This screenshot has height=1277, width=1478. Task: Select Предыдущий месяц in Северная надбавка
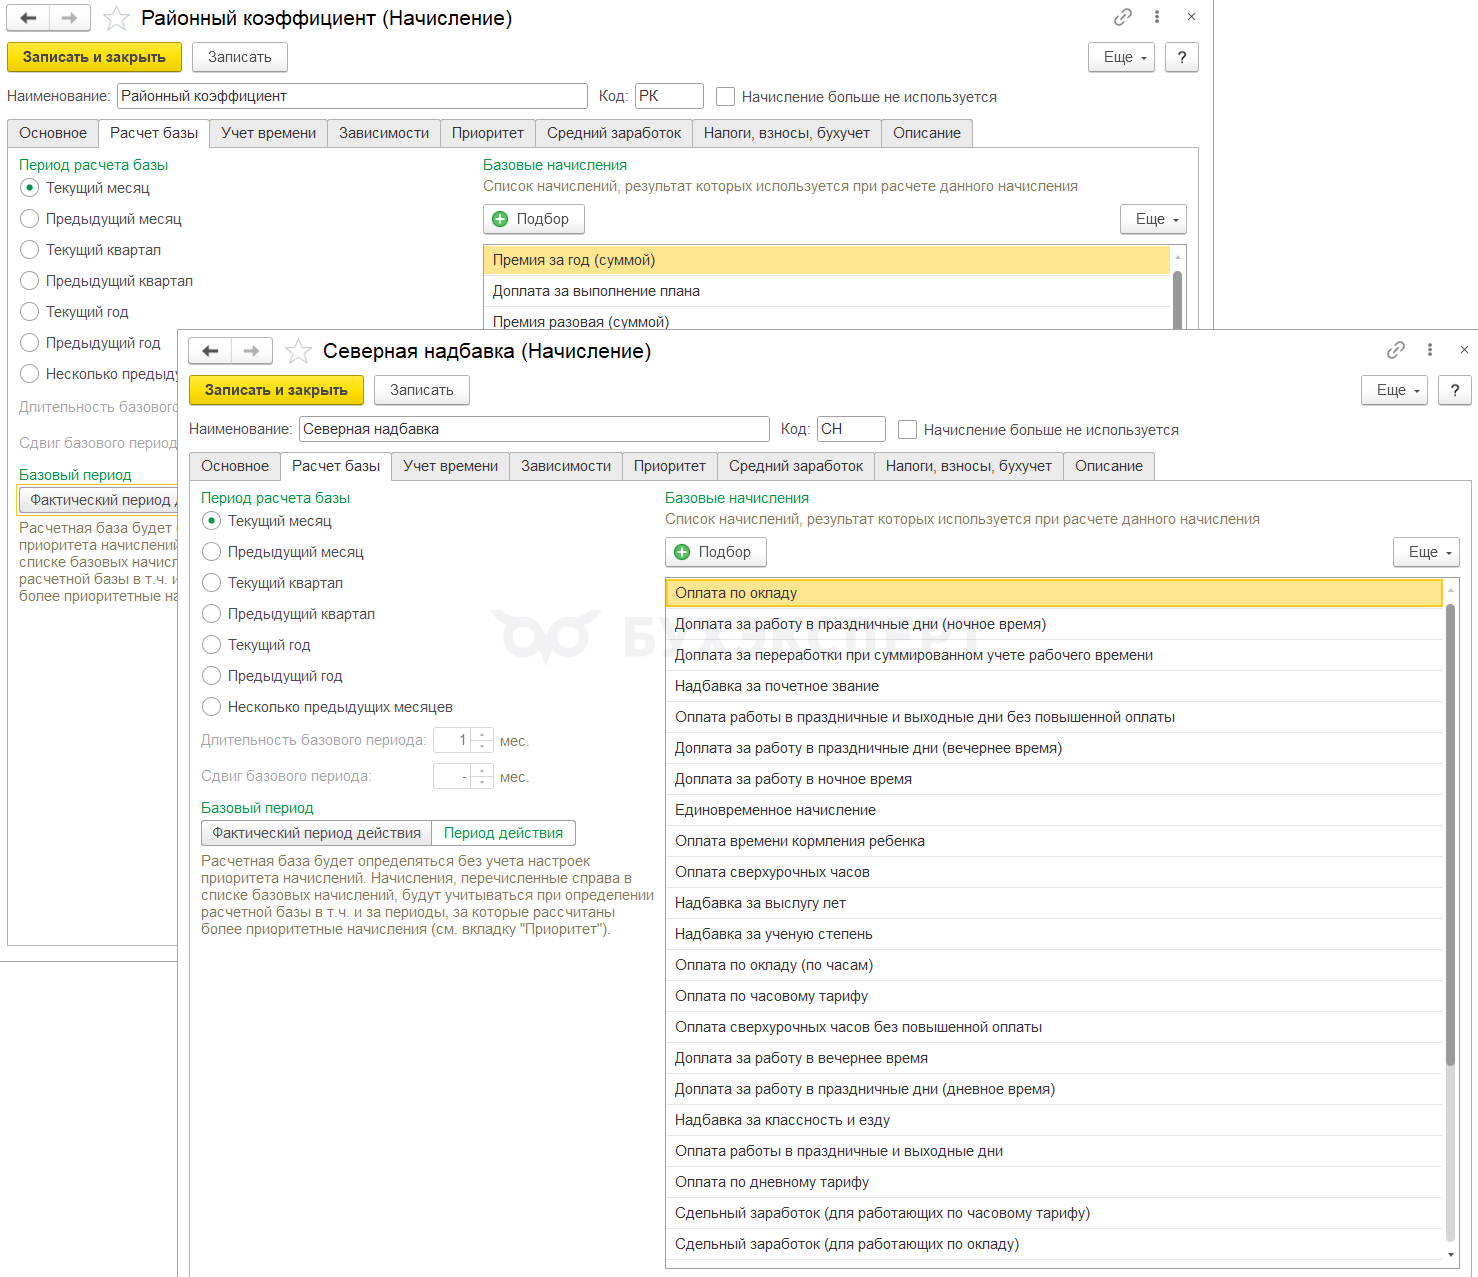click(212, 552)
